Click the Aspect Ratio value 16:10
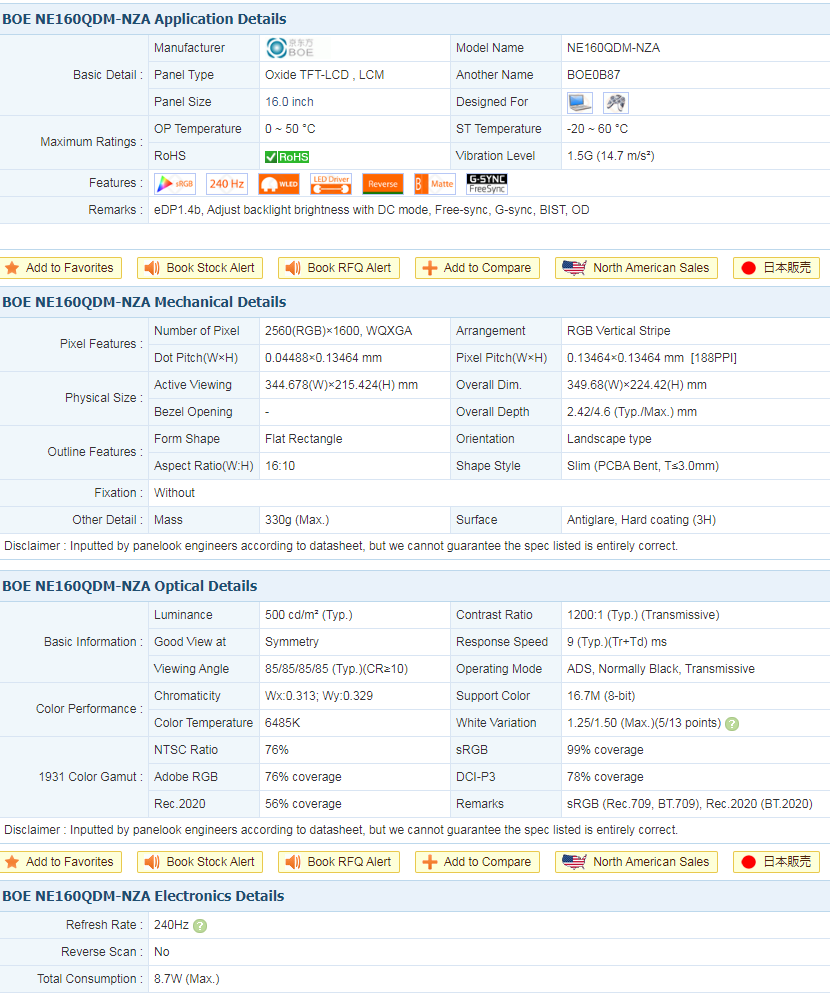Viewport: 830px width, 997px height. tap(280, 466)
